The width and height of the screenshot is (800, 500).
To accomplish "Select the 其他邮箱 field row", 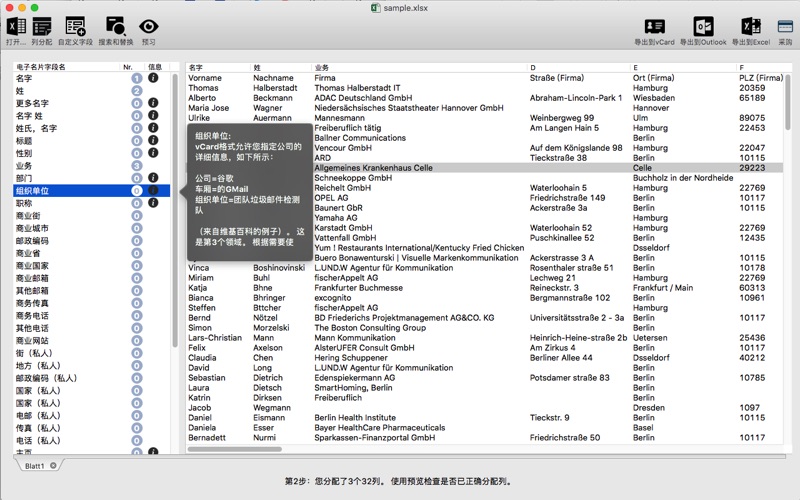I will [x=92, y=291].
